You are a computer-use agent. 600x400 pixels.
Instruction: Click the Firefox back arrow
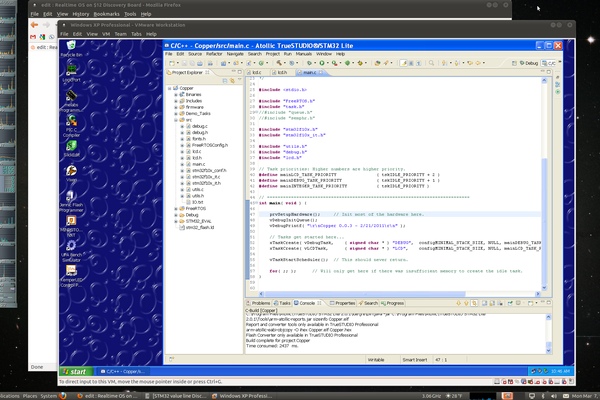coord(34,25)
